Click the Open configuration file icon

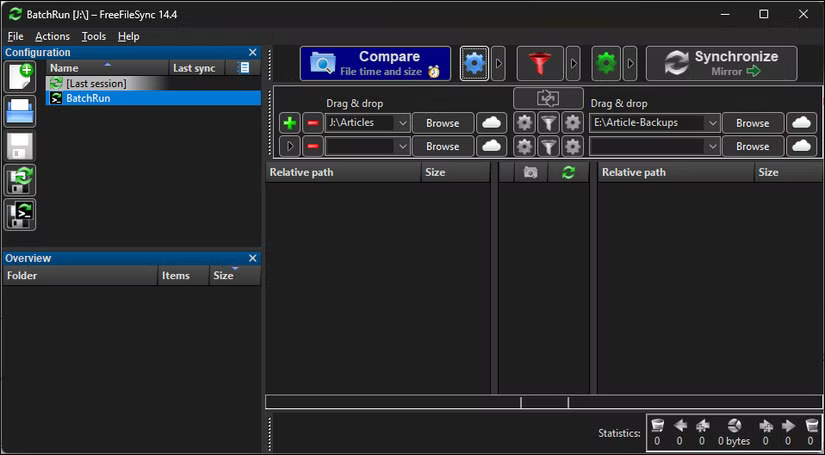[21, 112]
